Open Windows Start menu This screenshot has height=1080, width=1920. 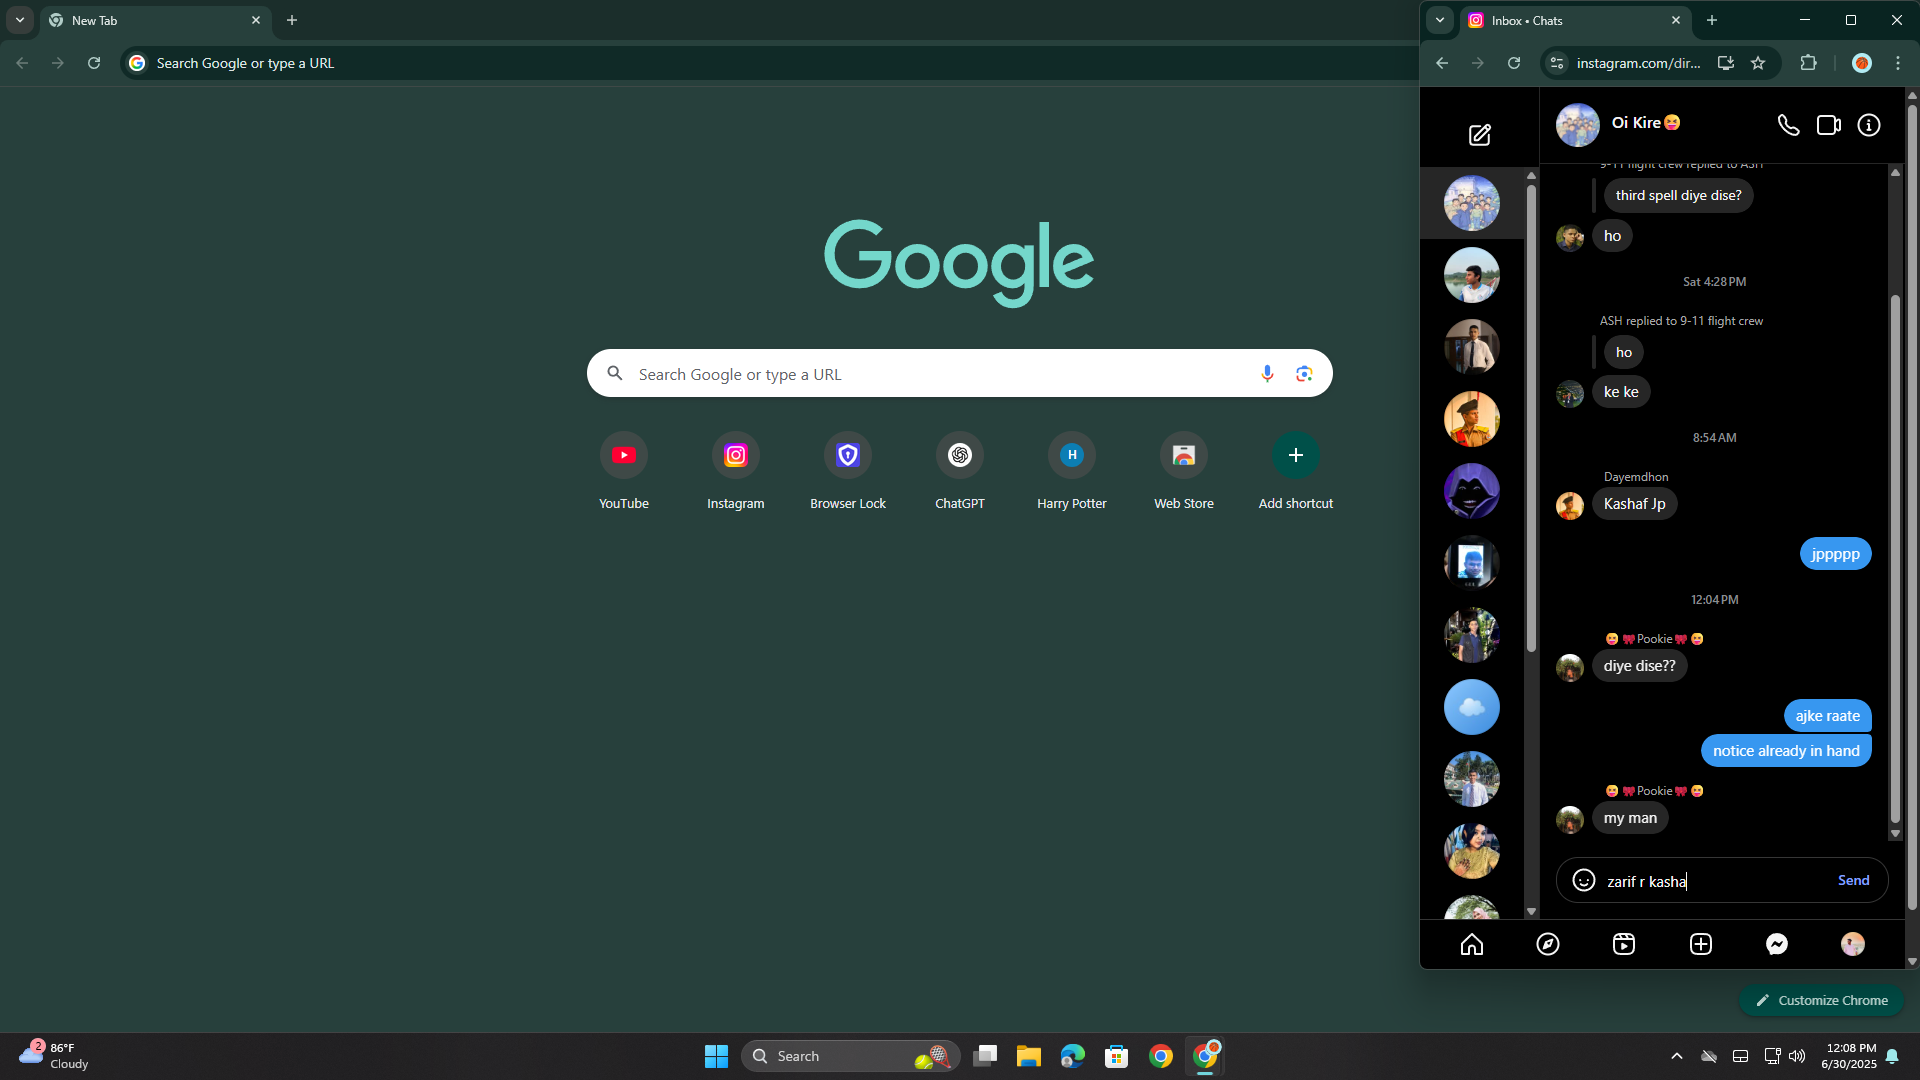click(716, 1056)
